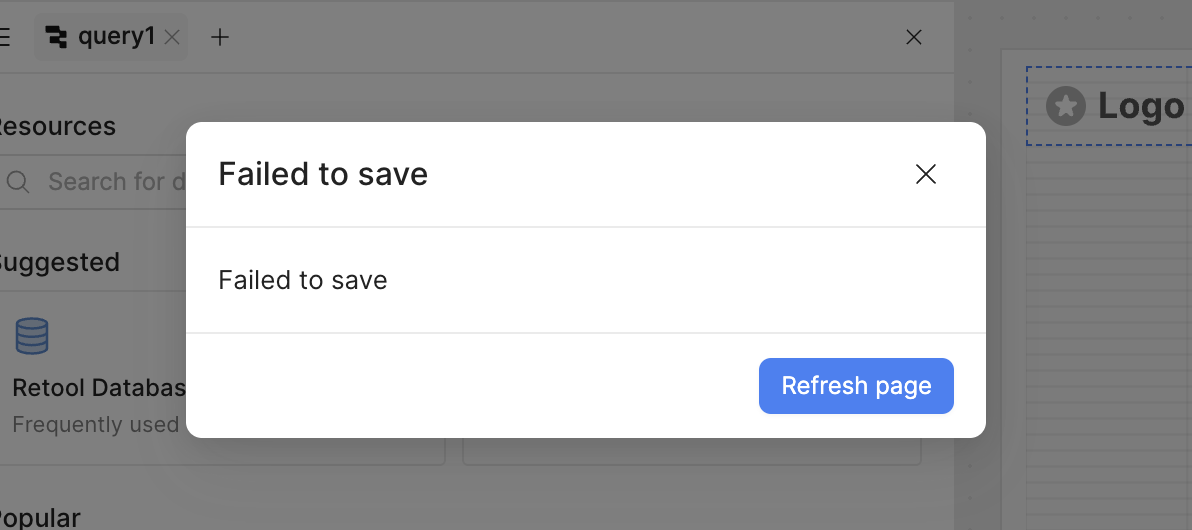Select the Logo text on canvas
Viewport: 1192px width, 530px height.
1141,106
